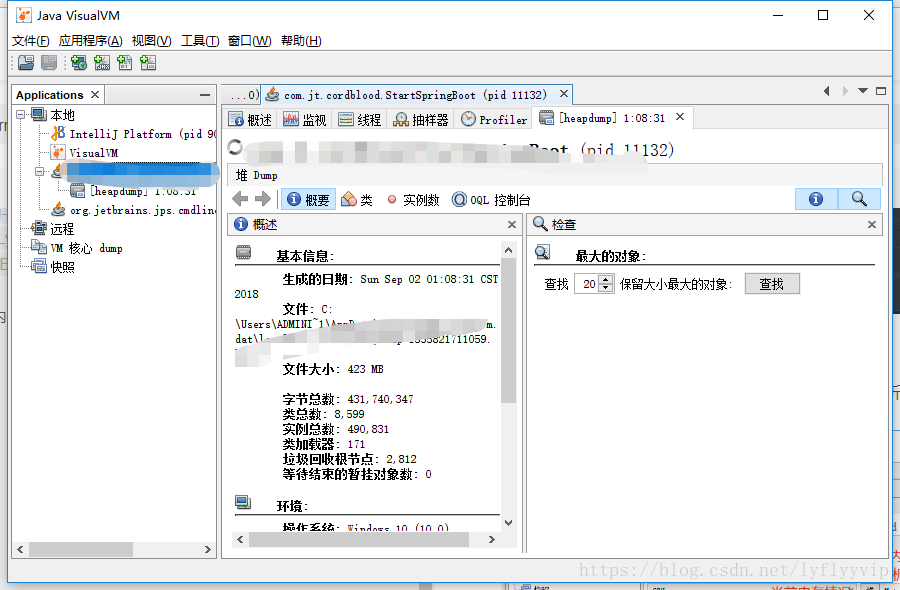Select 快照 node in the tree
Screen dimensions: 900x590
click(53, 267)
